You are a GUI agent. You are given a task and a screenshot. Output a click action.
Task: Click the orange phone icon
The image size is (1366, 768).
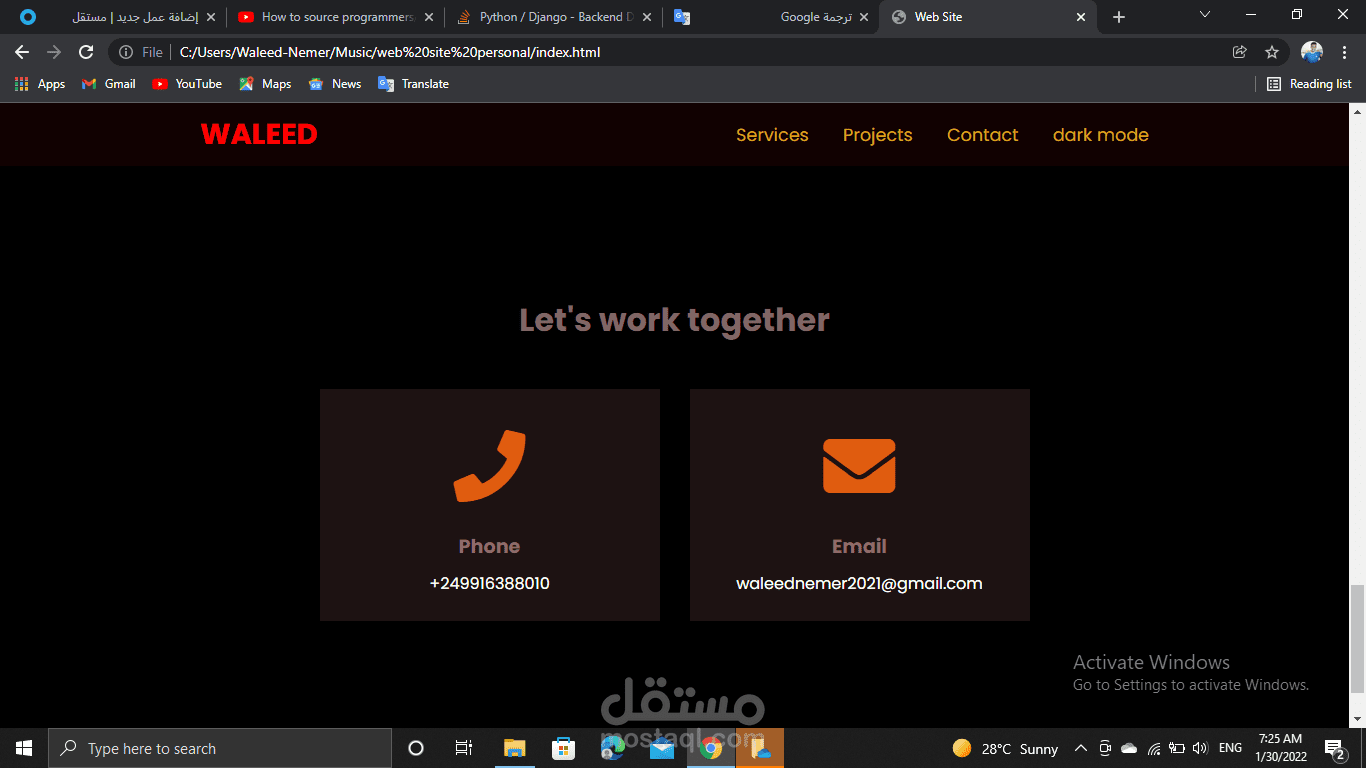point(489,466)
